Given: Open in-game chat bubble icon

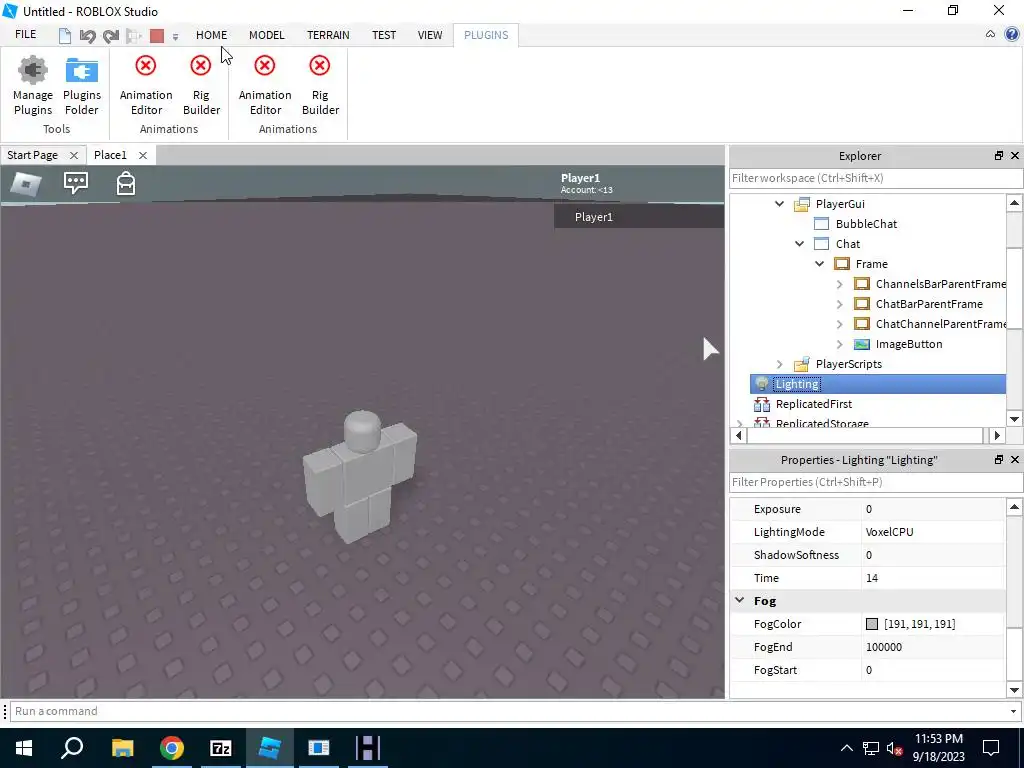Looking at the screenshot, I should click(76, 183).
